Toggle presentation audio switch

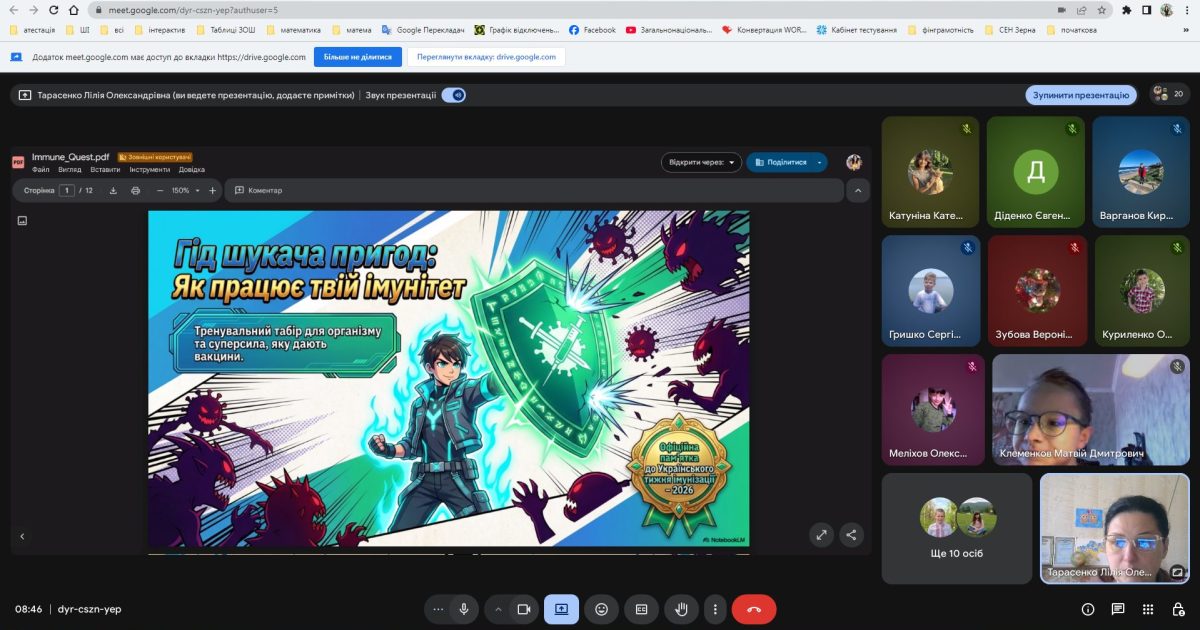coord(454,95)
